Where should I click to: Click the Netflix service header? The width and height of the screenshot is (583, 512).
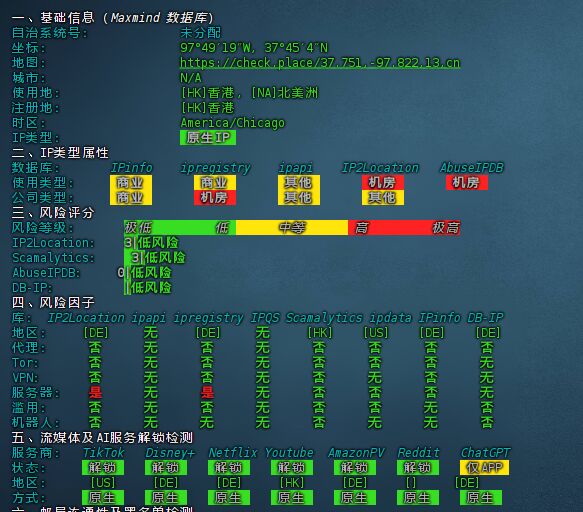233,453
